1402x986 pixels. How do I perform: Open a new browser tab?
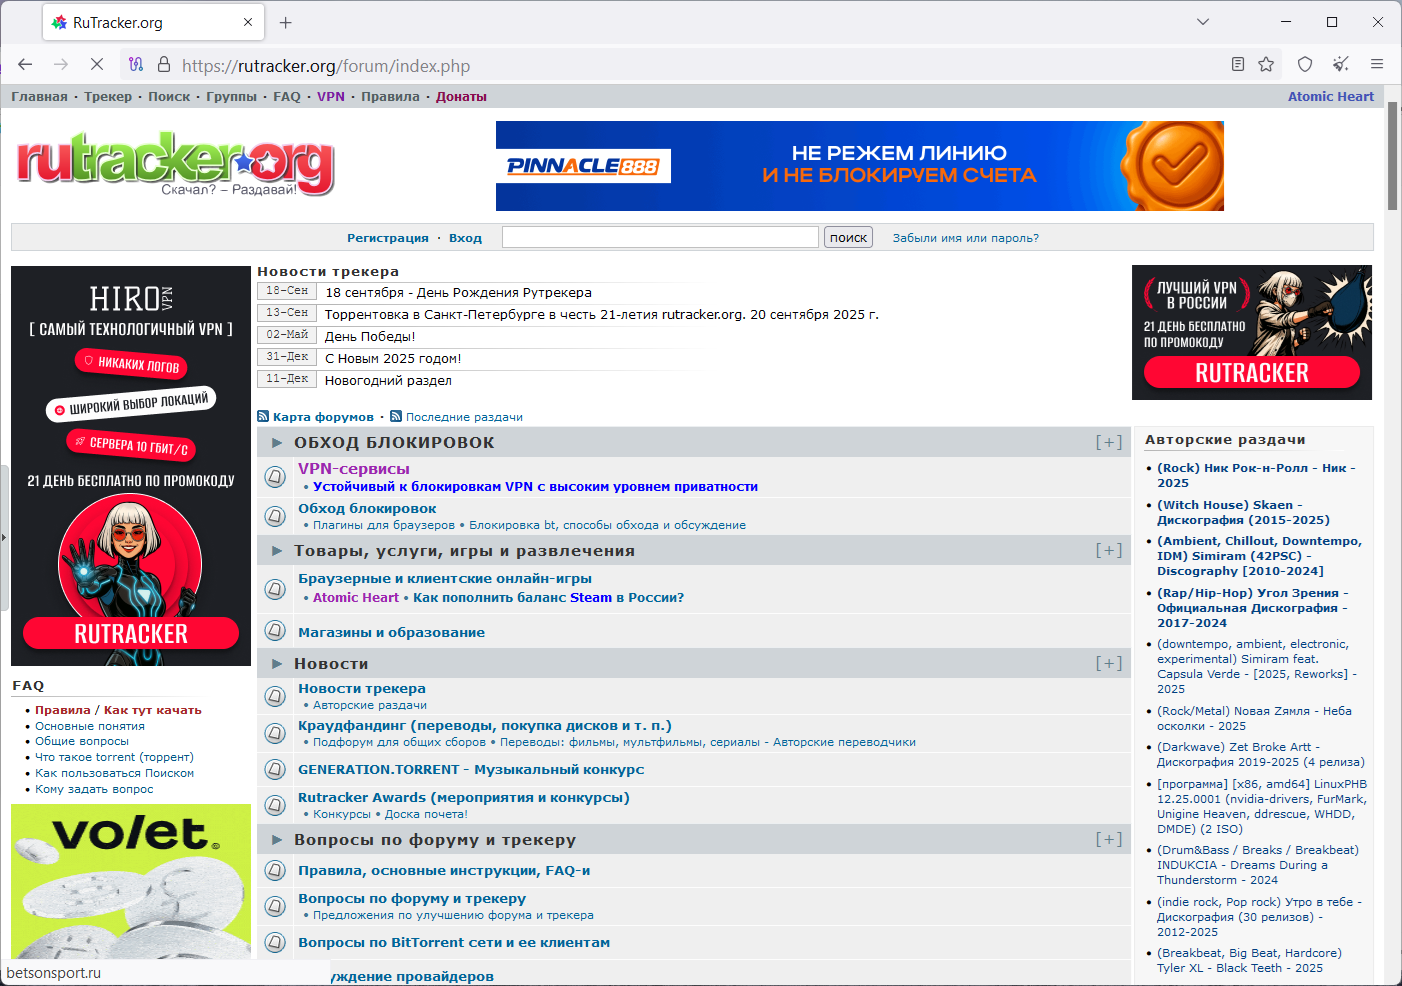[x=286, y=22]
